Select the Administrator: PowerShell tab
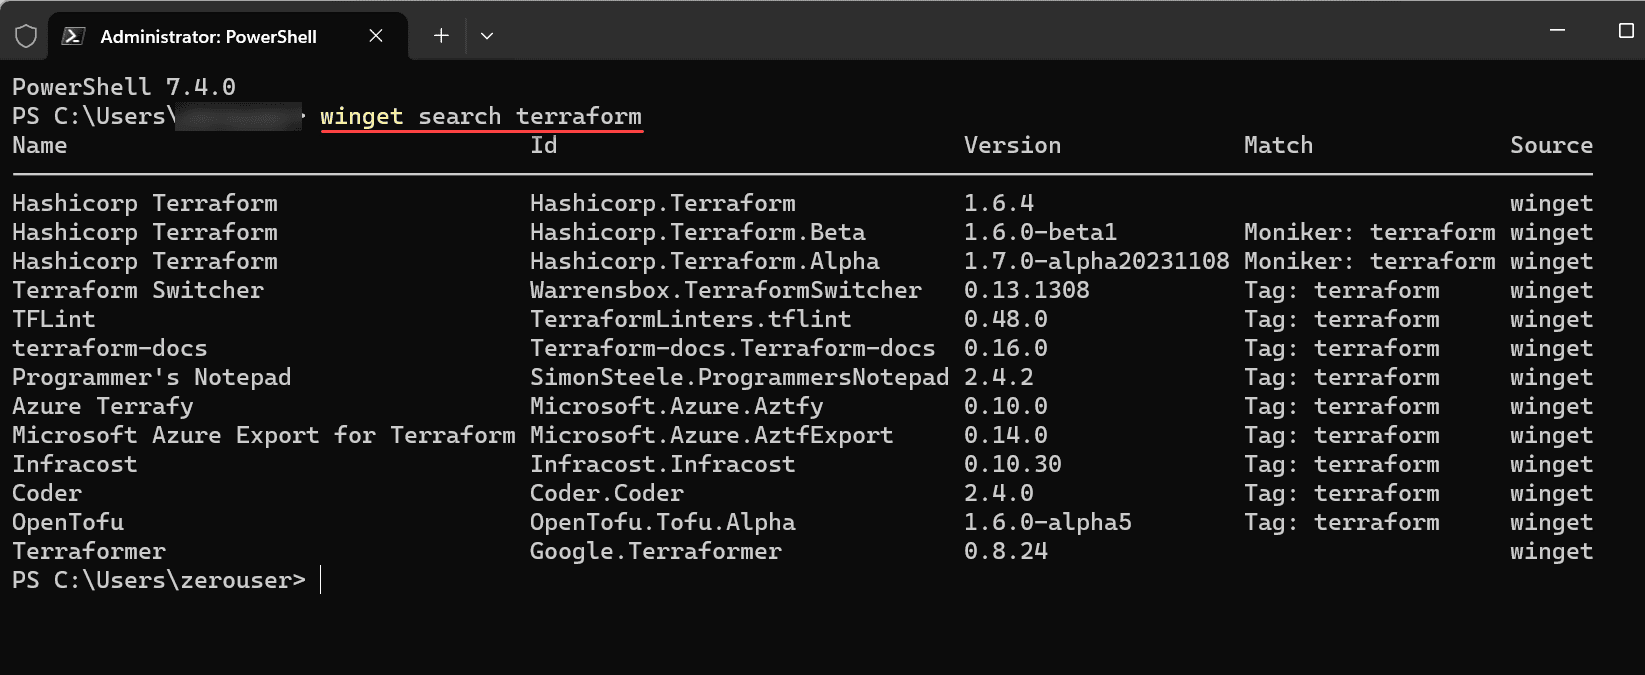Viewport: 1645px width, 675px height. 208,37
